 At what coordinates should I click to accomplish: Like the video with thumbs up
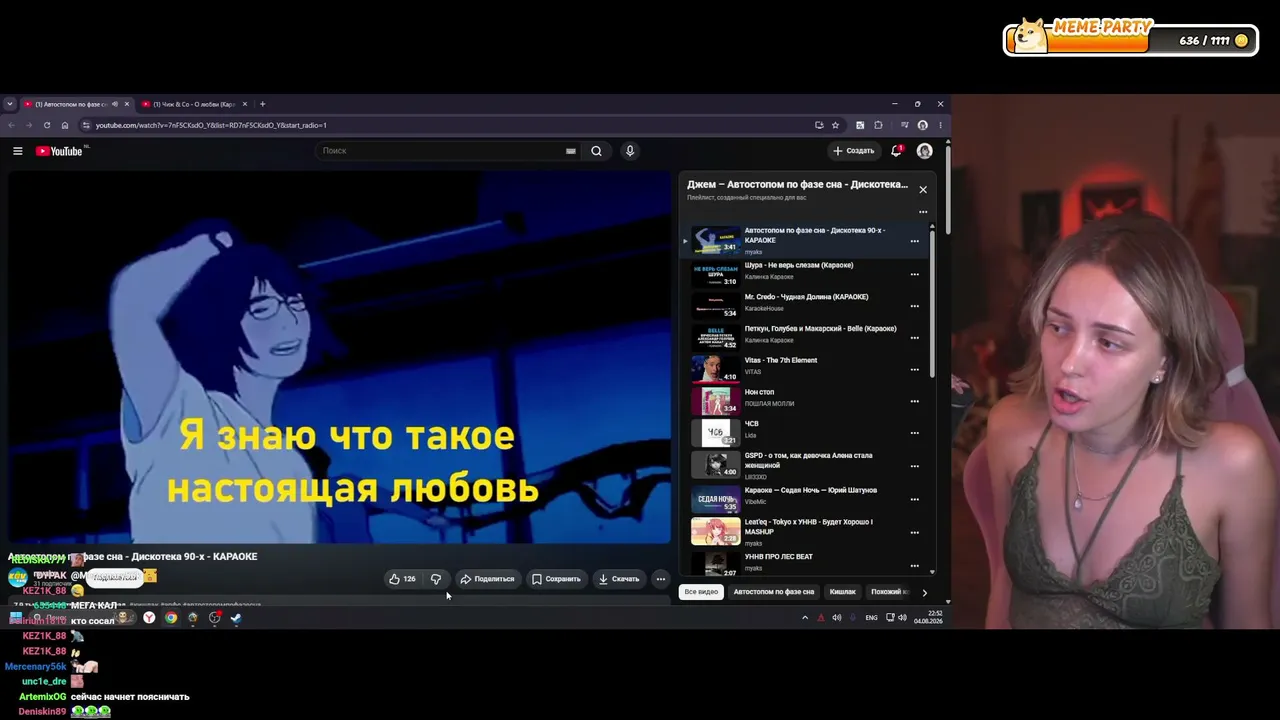pyautogui.click(x=402, y=579)
